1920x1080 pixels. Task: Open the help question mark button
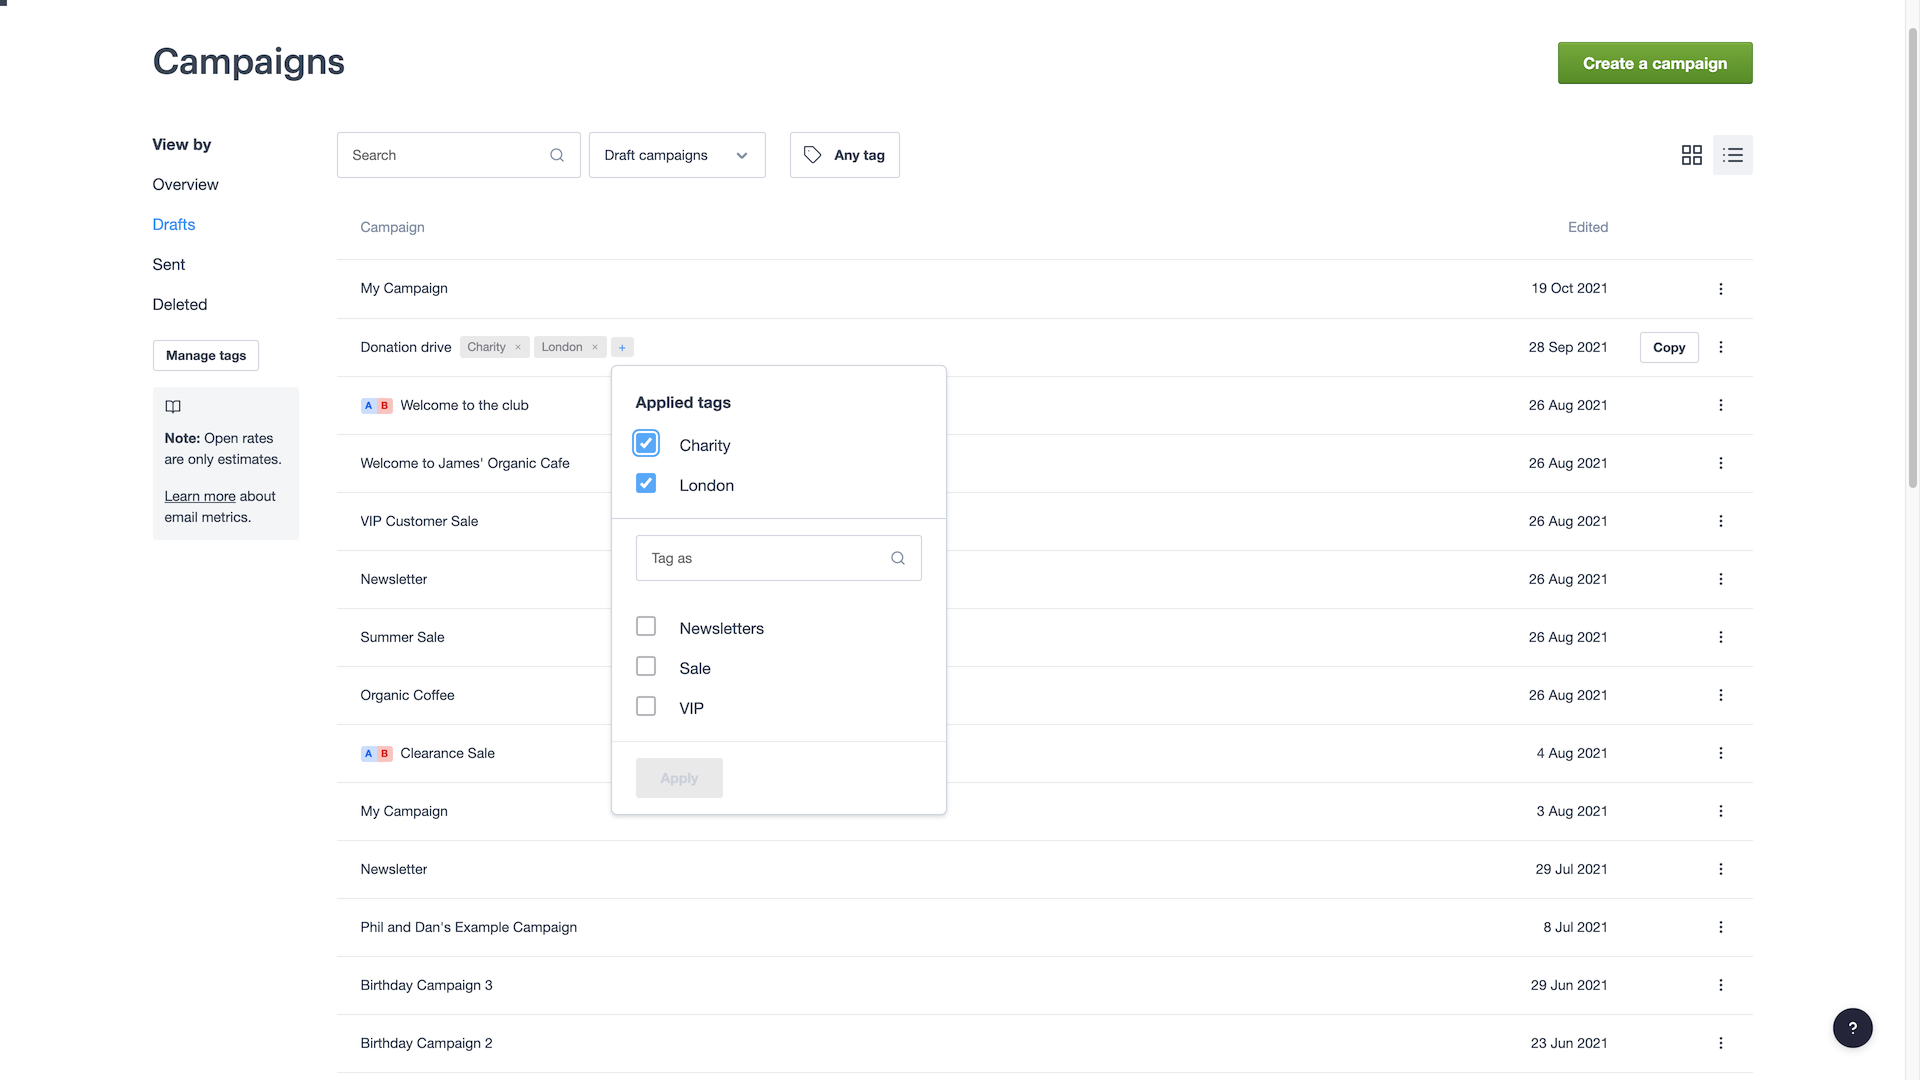pos(1853,1028)
